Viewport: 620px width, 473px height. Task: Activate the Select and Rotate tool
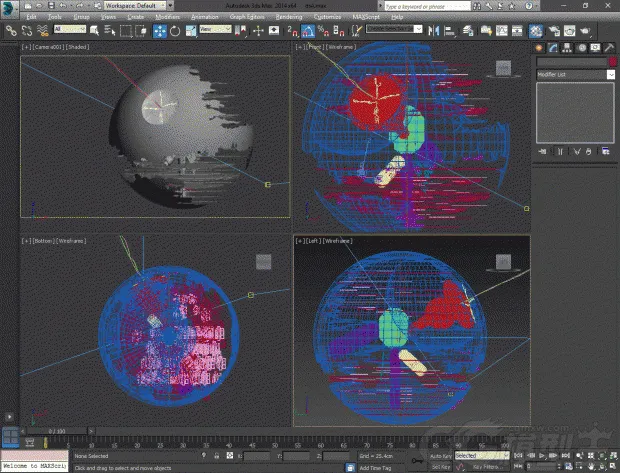175,31
